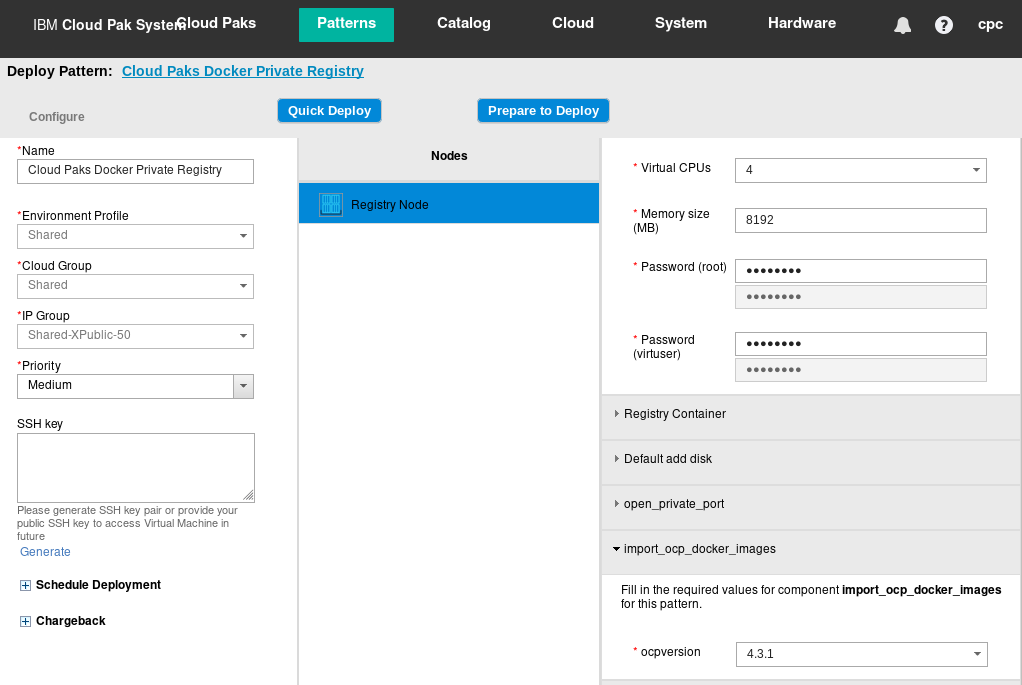Open the help question mark icon
The height and width of the screenshot is (685, 1022).
(x=943, y=25)
